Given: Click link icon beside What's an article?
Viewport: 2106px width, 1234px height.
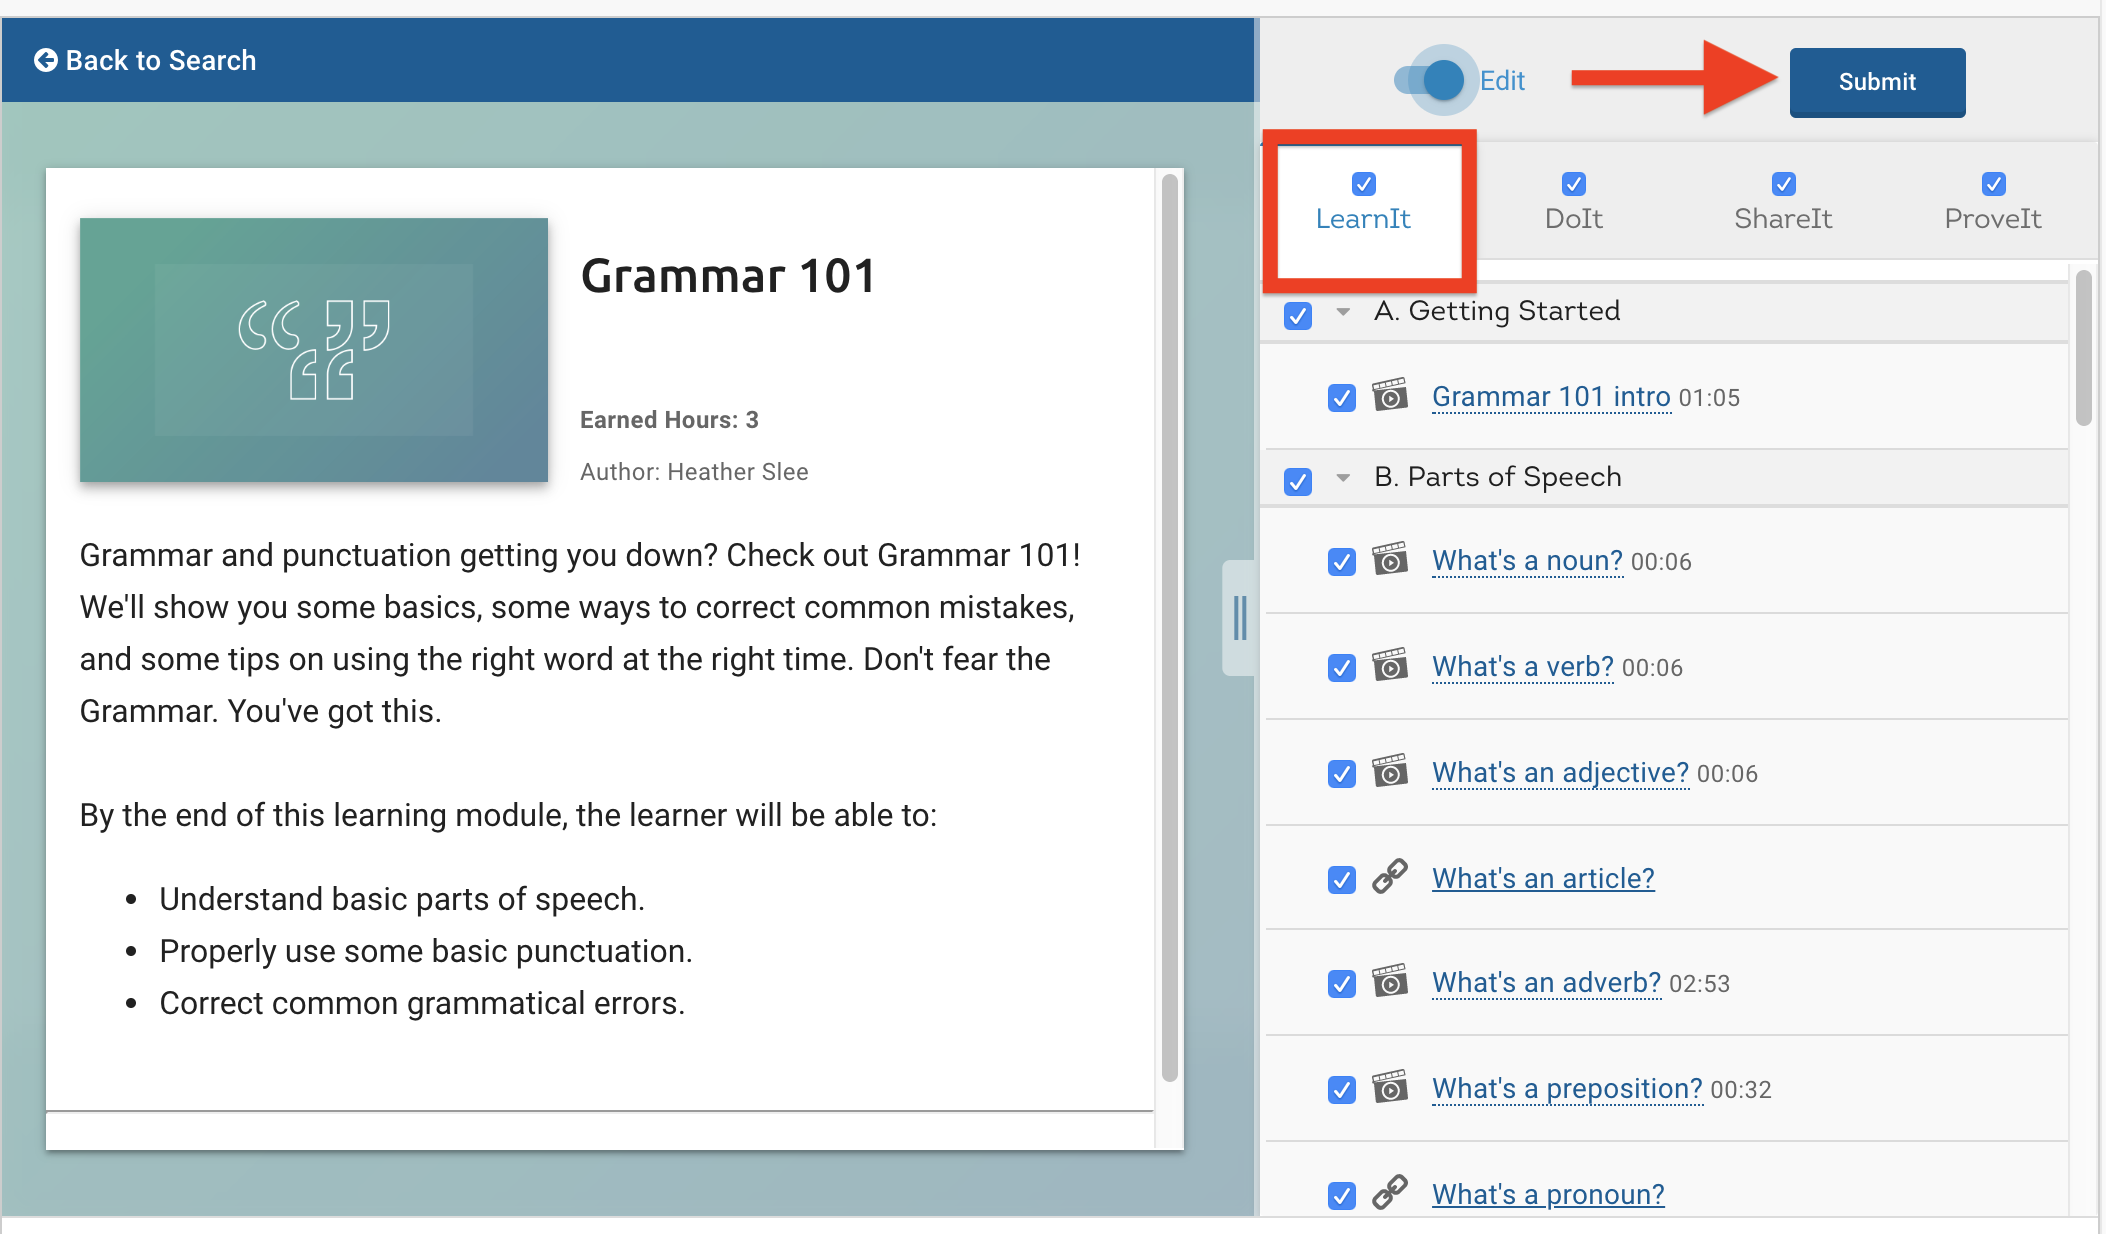Looking at the screenshot, I should (x=1389, y=877).
